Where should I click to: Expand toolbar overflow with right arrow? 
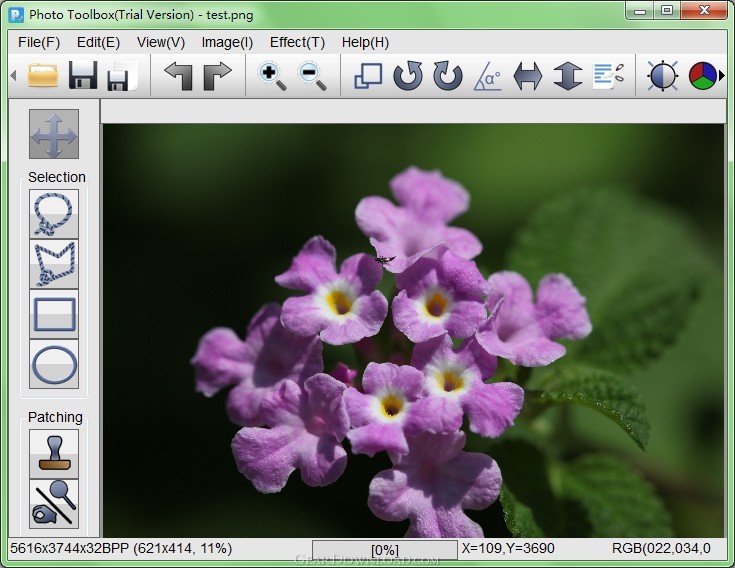tap(722, 75)
